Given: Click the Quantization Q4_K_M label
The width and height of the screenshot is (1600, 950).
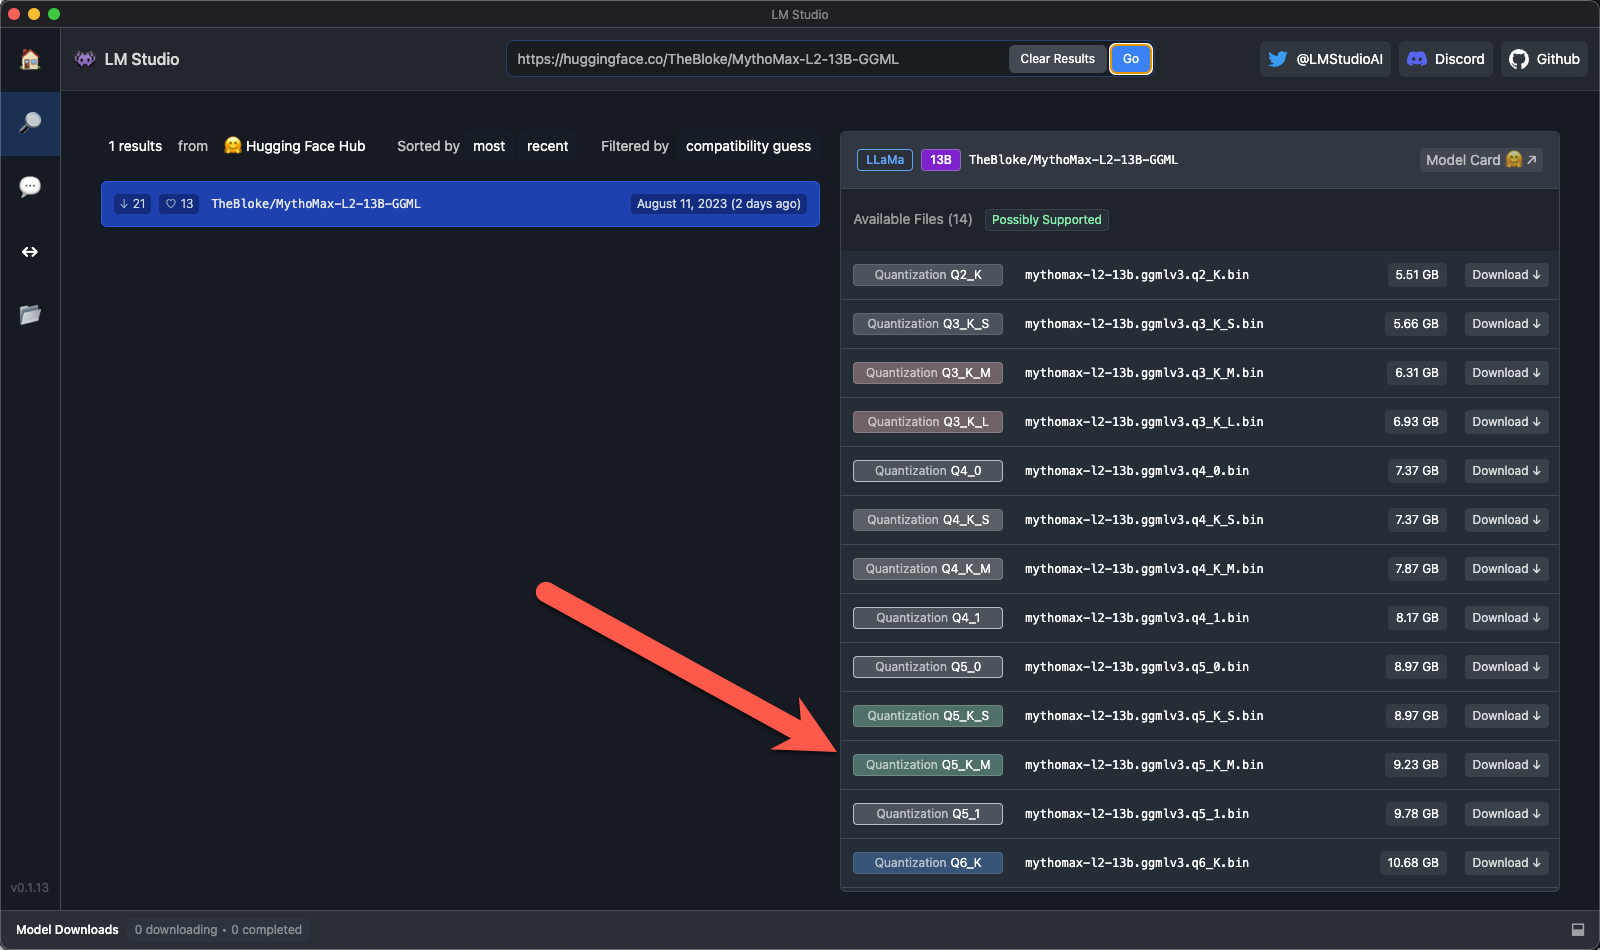Looking at the screenshot, I should [928, 569].
